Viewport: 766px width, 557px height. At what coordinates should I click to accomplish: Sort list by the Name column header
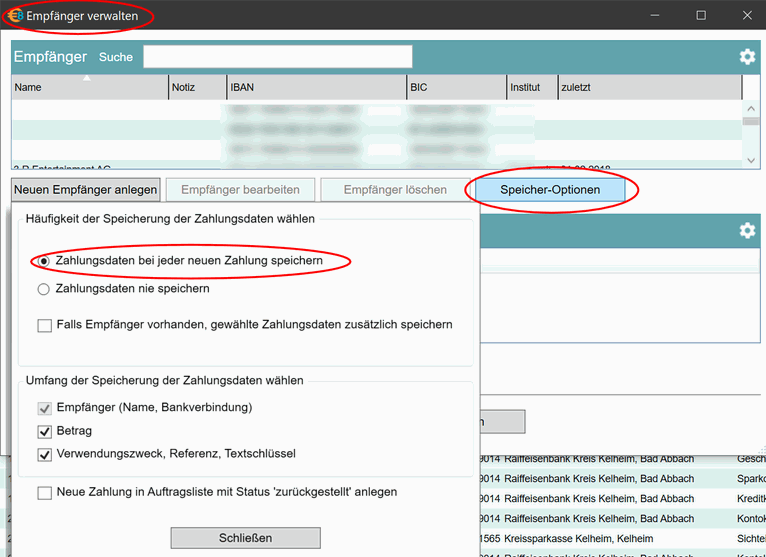(90, 88)
